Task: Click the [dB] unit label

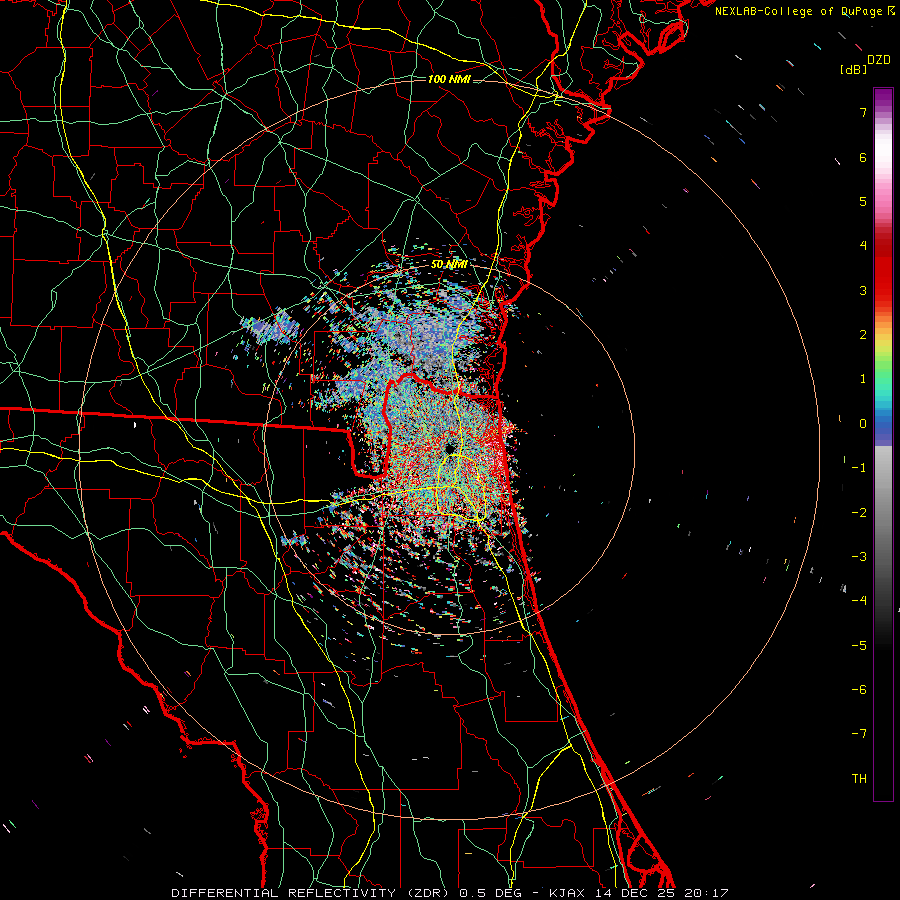Action: (x=853, y=69)
